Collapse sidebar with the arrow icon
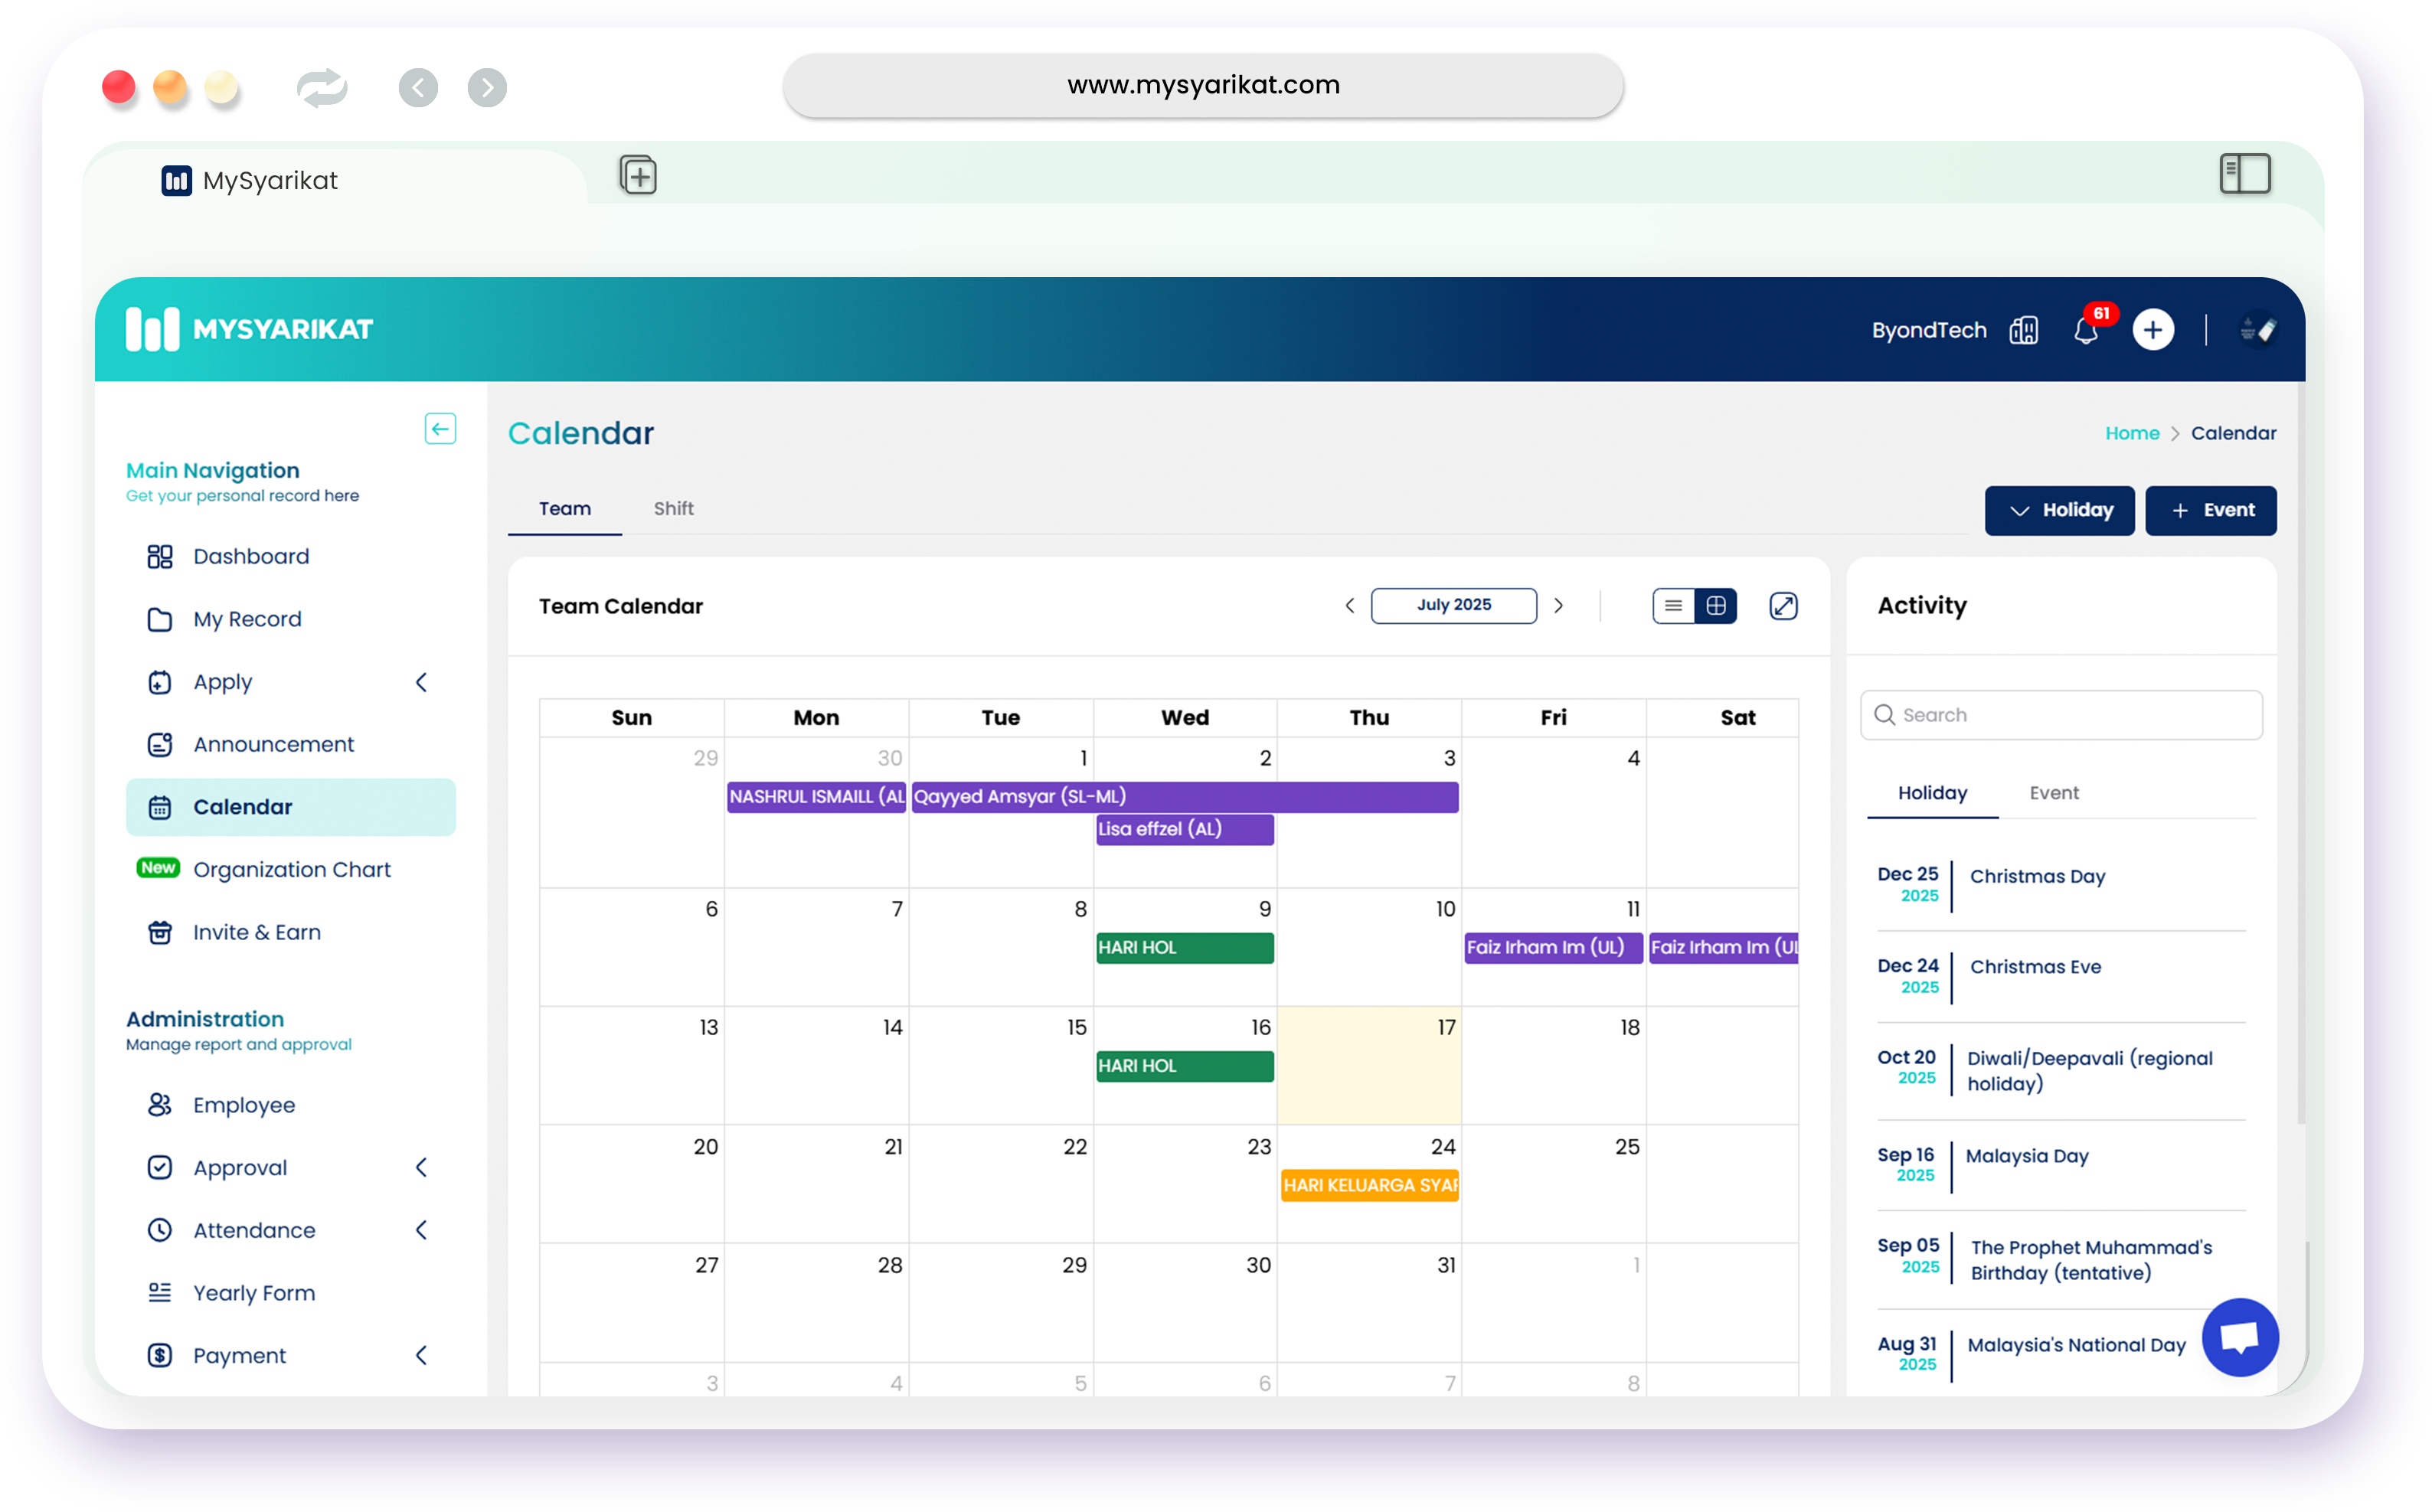 coord(440,429)
